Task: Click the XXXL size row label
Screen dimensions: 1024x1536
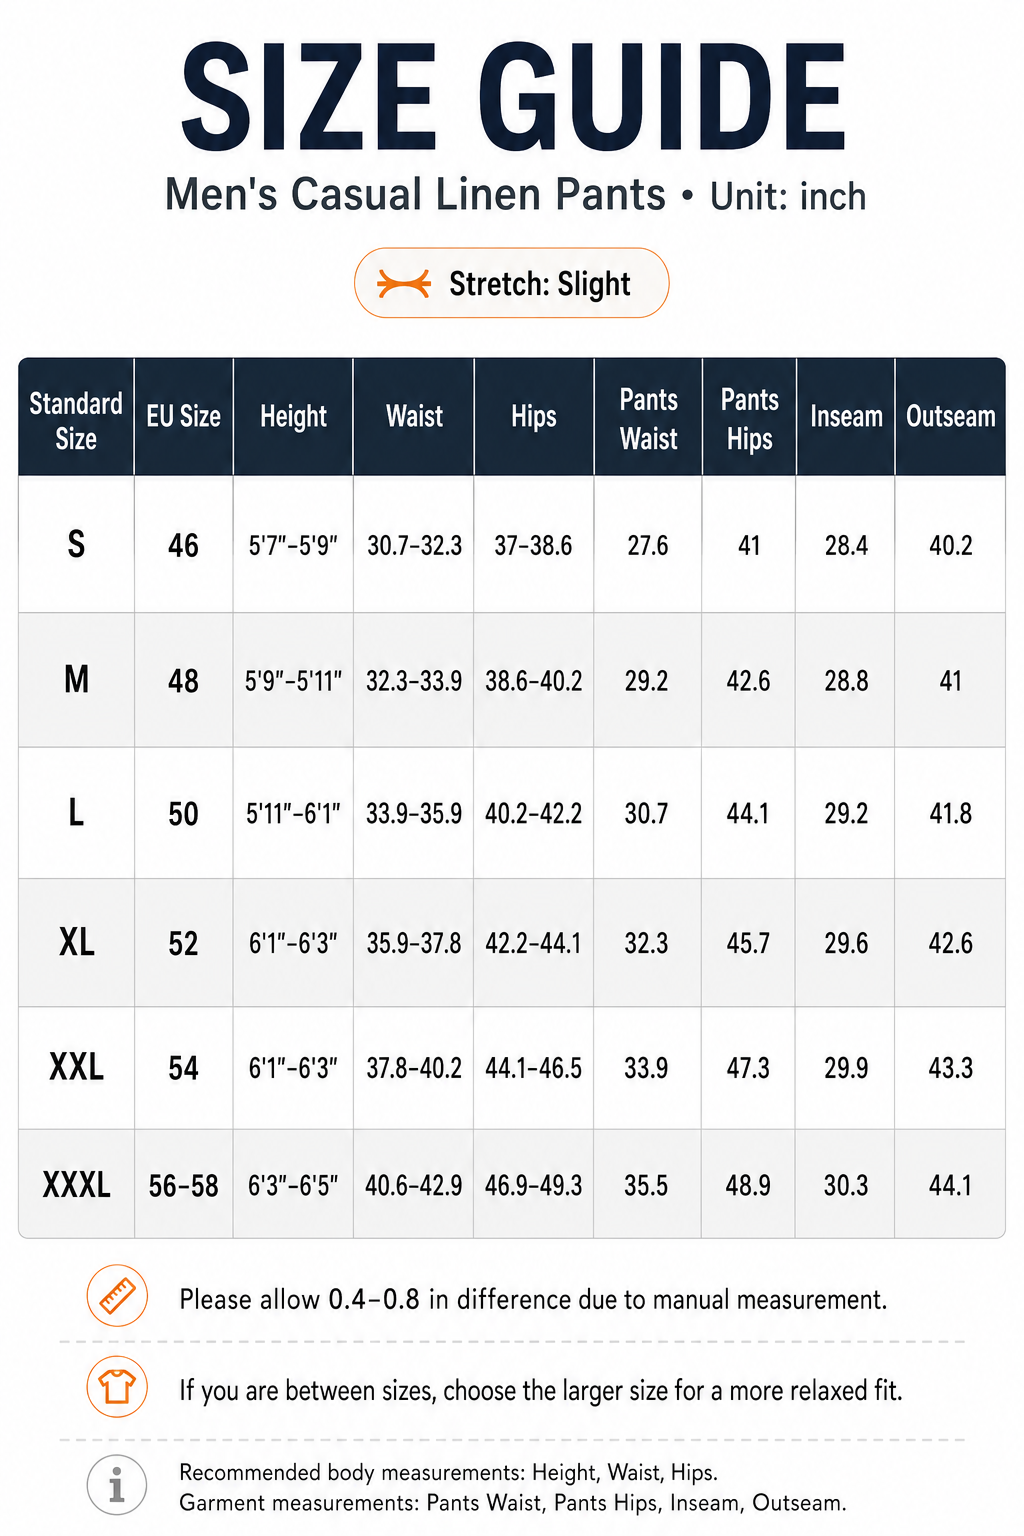Action: (x=76, y=1185)
